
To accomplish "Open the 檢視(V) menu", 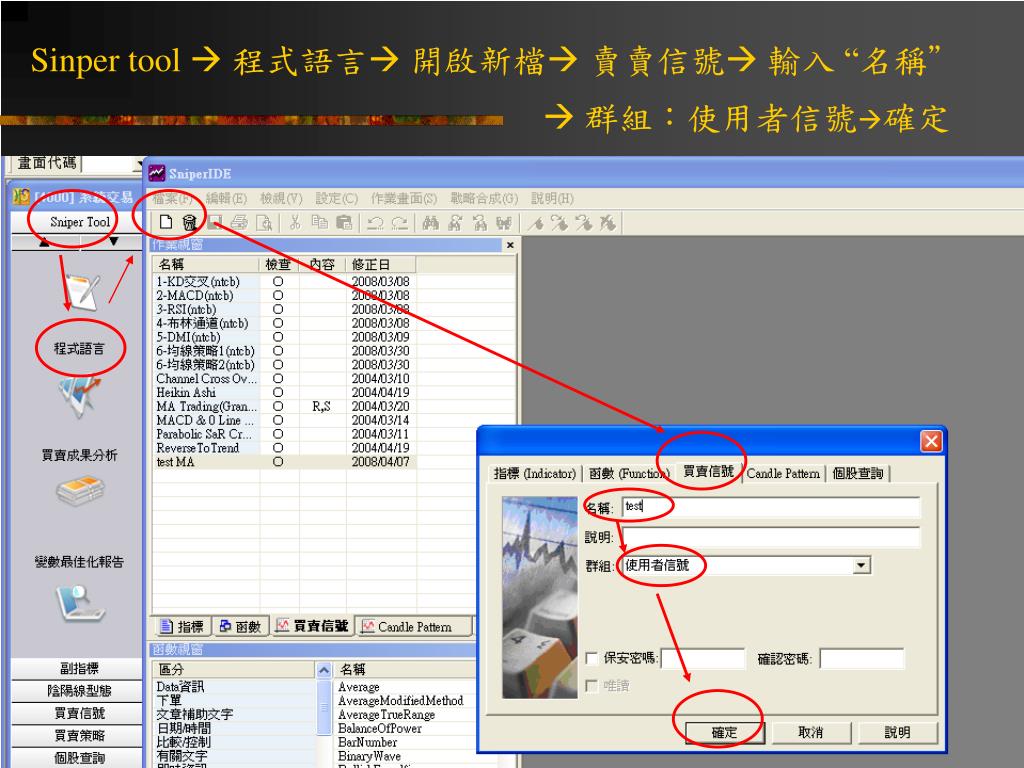I will pyautogui.click(x=281, y=198).
